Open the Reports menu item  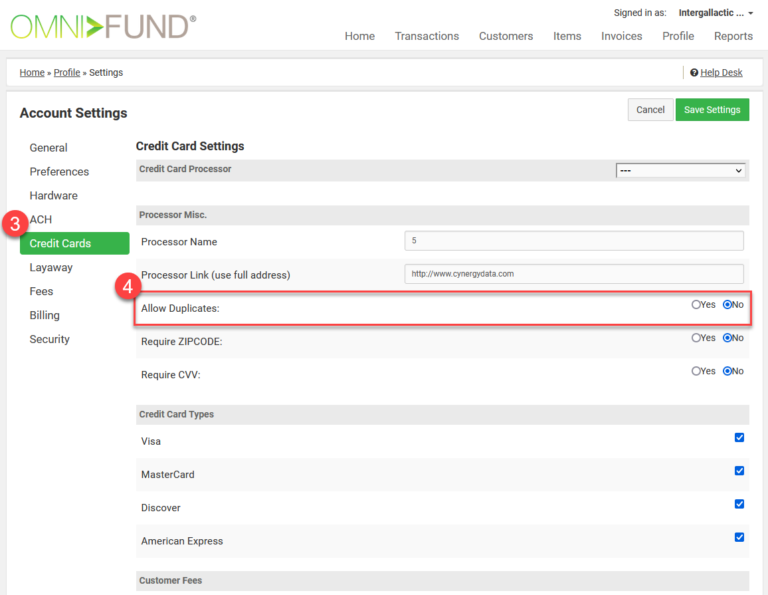tap(733, 36)
